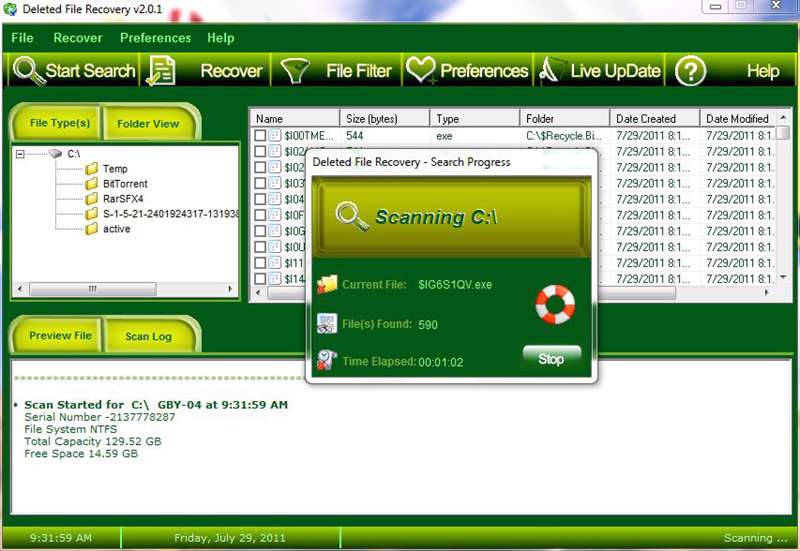This screenshot has height=551, width=800.
Task: Click the Current File folder icon
Action: point(327,284)
